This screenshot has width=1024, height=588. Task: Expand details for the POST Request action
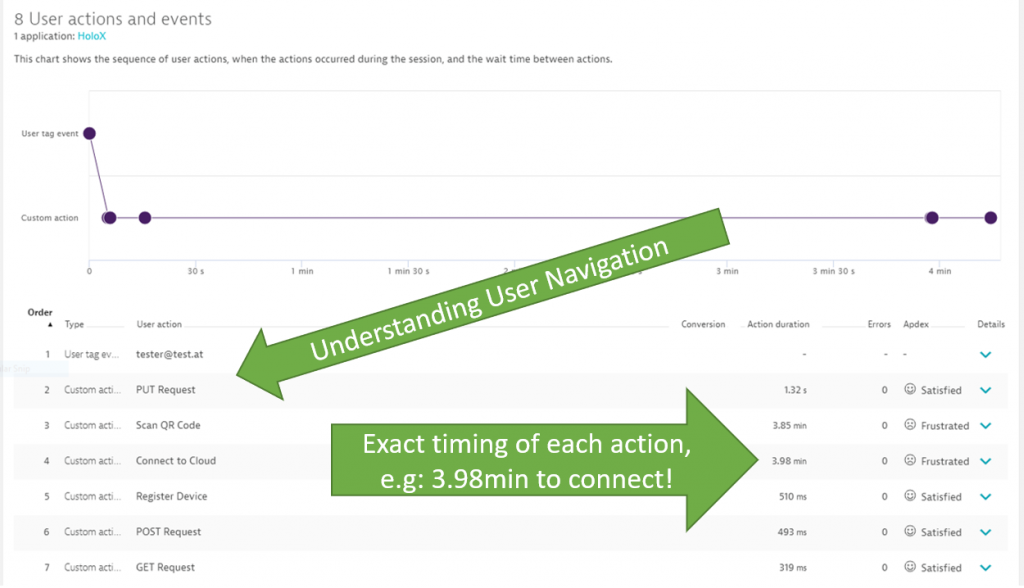985,532
